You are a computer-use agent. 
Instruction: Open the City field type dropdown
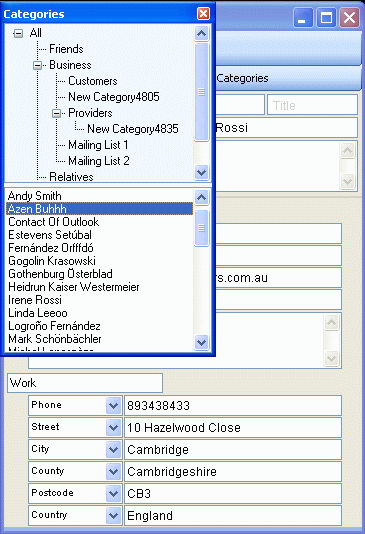pyautogui.click(x=113, y=450)
